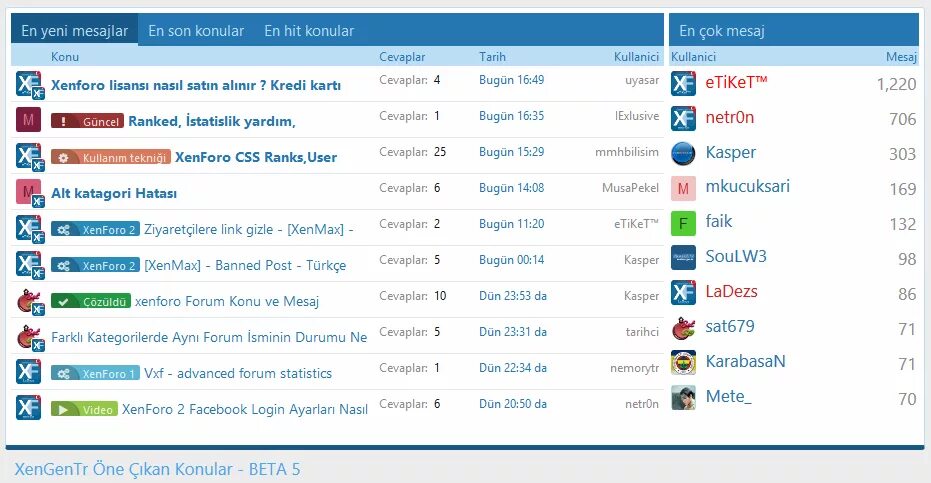The width and height of the screenshot is (931, 483).
Task: Click the XenForo 1 prefix badge
Action: coord(95,374)
